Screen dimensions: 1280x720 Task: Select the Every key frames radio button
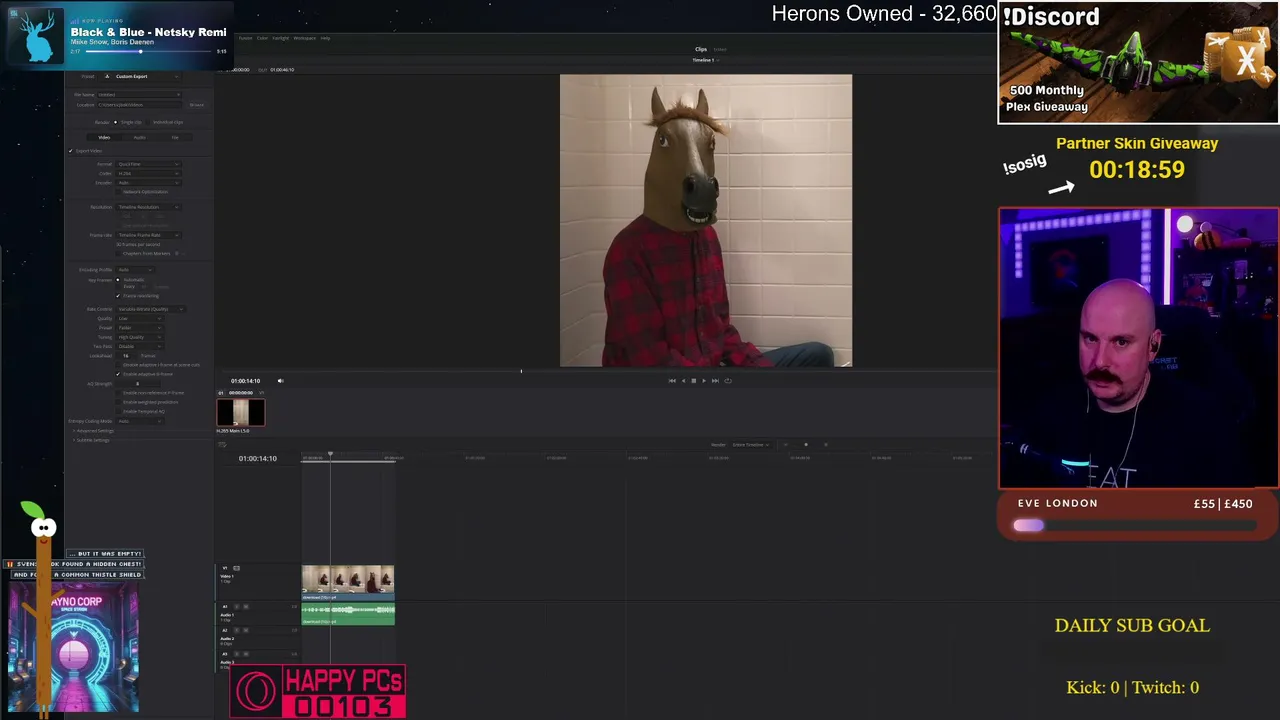(118, 287)
